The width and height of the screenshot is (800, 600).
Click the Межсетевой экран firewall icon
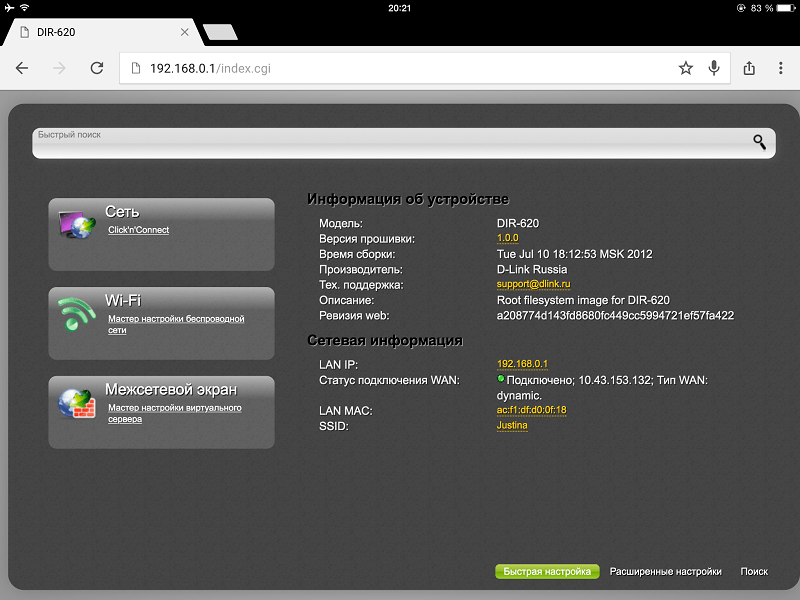(77, 404)
